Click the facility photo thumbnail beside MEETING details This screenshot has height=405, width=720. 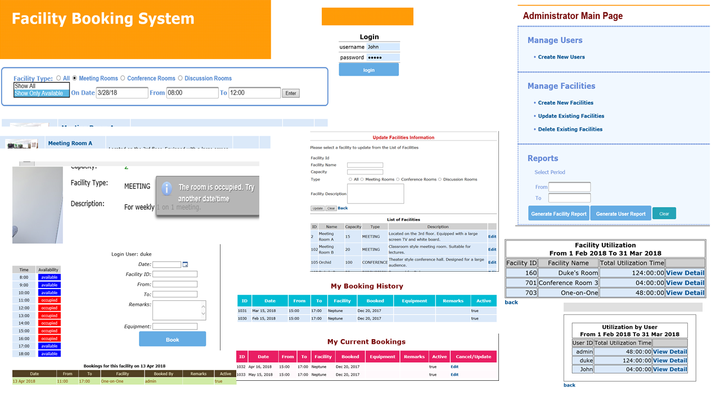coord(38,205)
